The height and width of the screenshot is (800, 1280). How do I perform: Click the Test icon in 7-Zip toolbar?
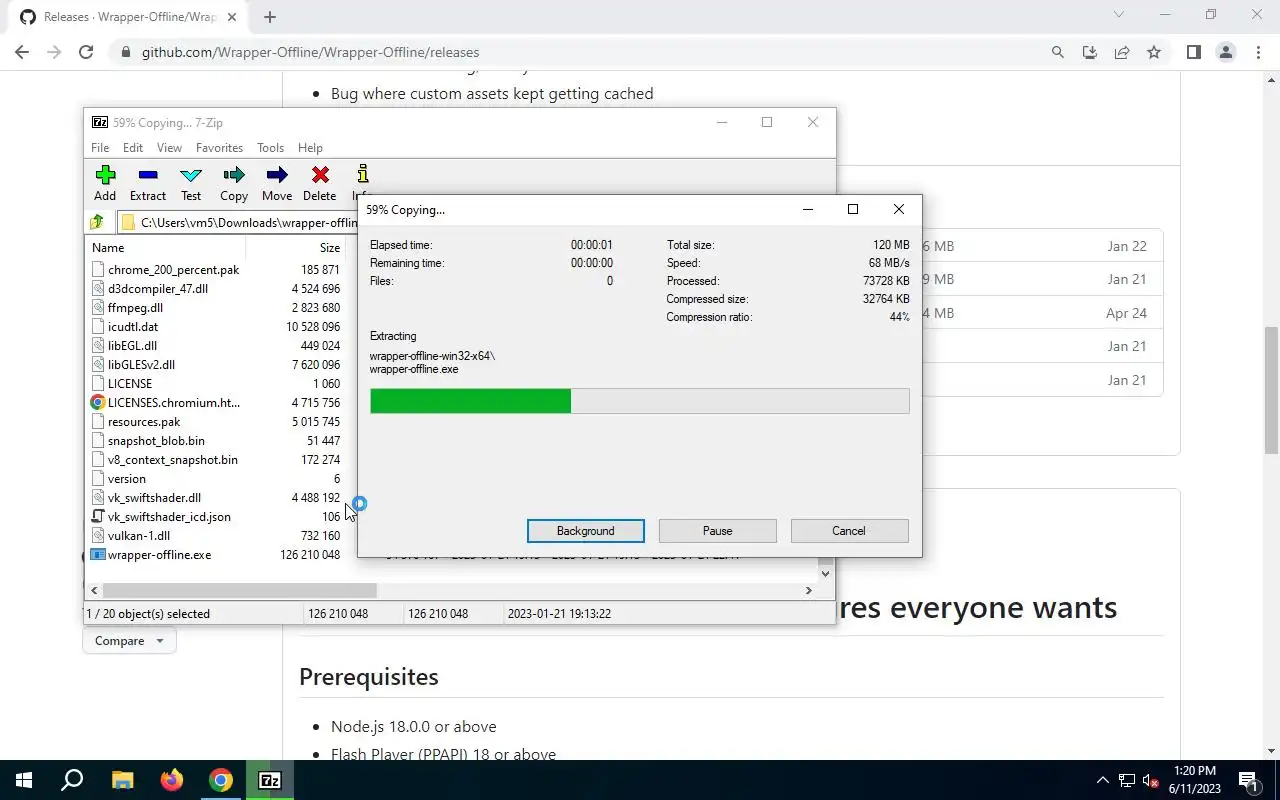click(191, 184)
